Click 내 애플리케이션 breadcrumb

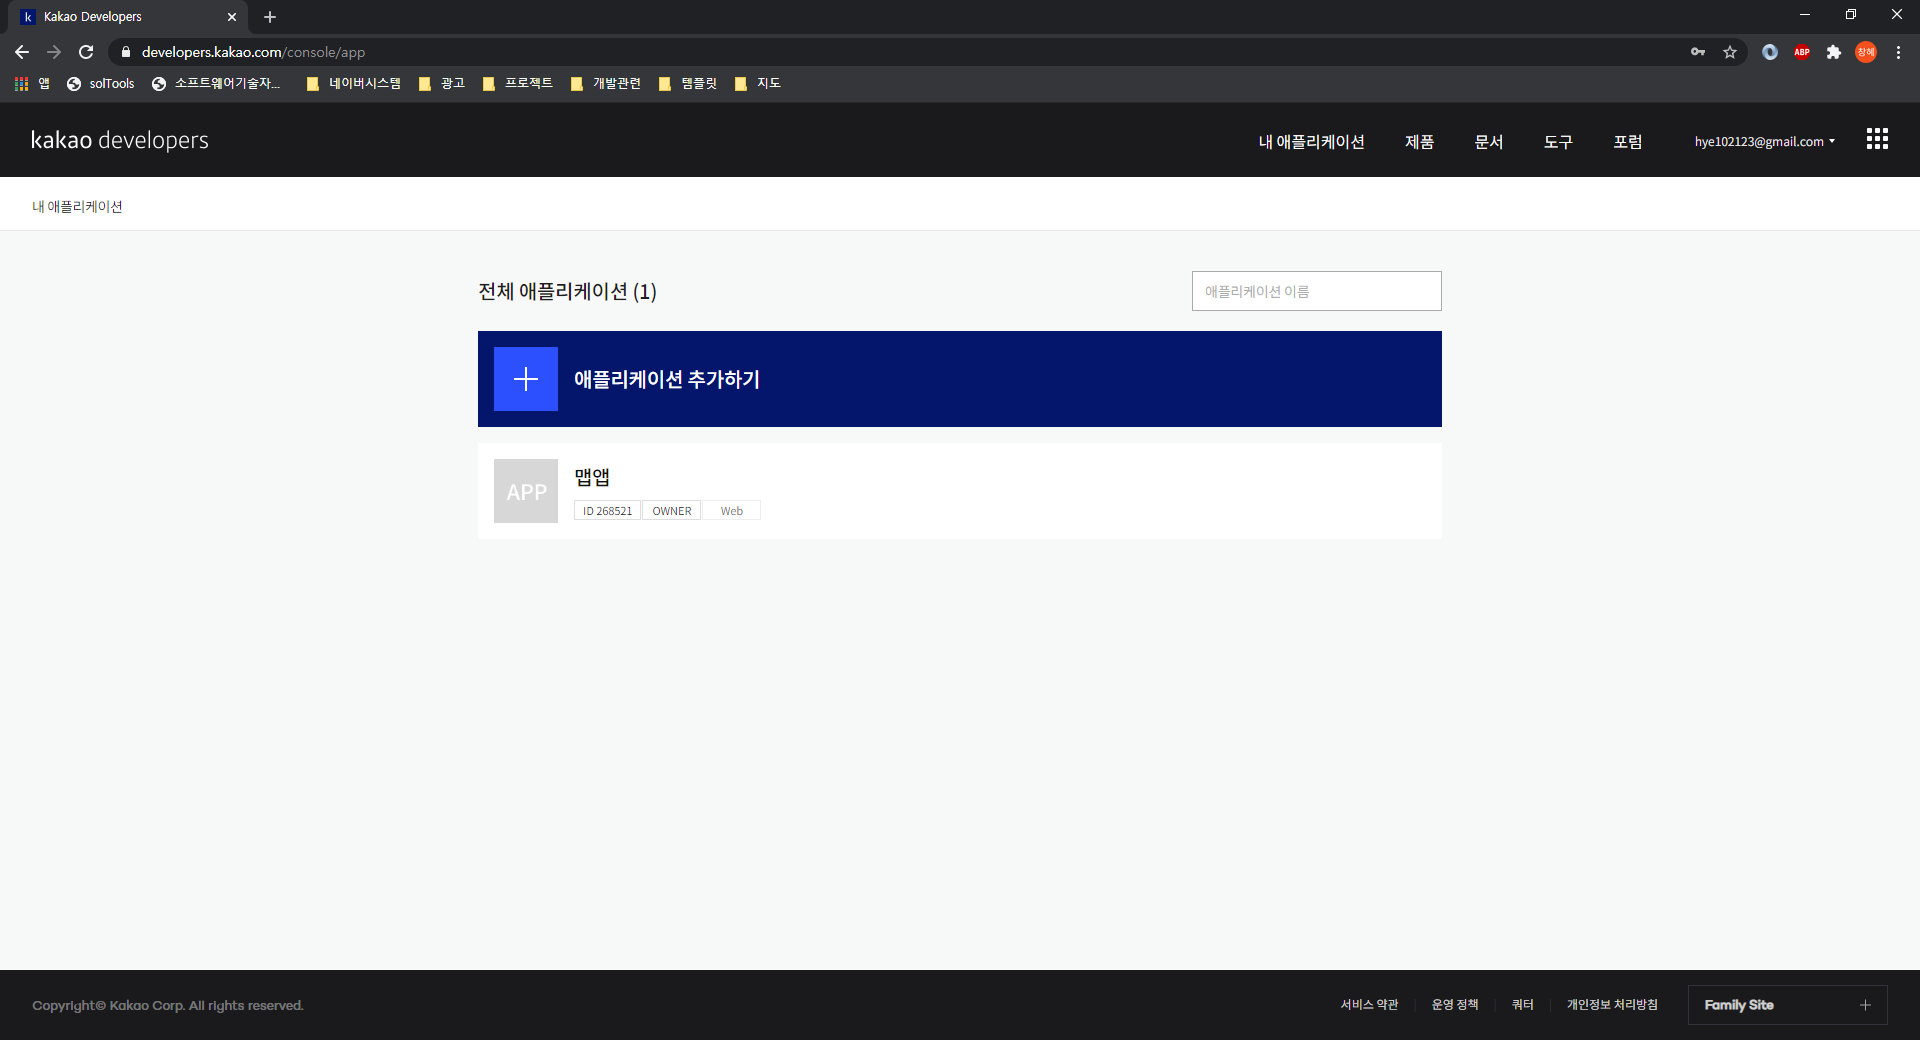pyautogui.click(x=77, y=207)
